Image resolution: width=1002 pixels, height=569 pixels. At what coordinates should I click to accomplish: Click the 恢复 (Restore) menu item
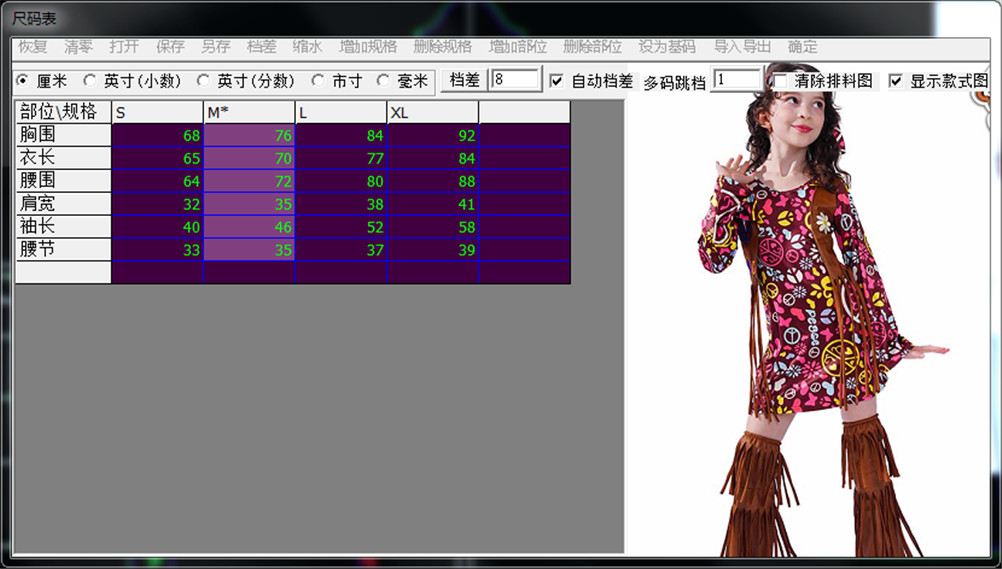(x=33, y=47)
